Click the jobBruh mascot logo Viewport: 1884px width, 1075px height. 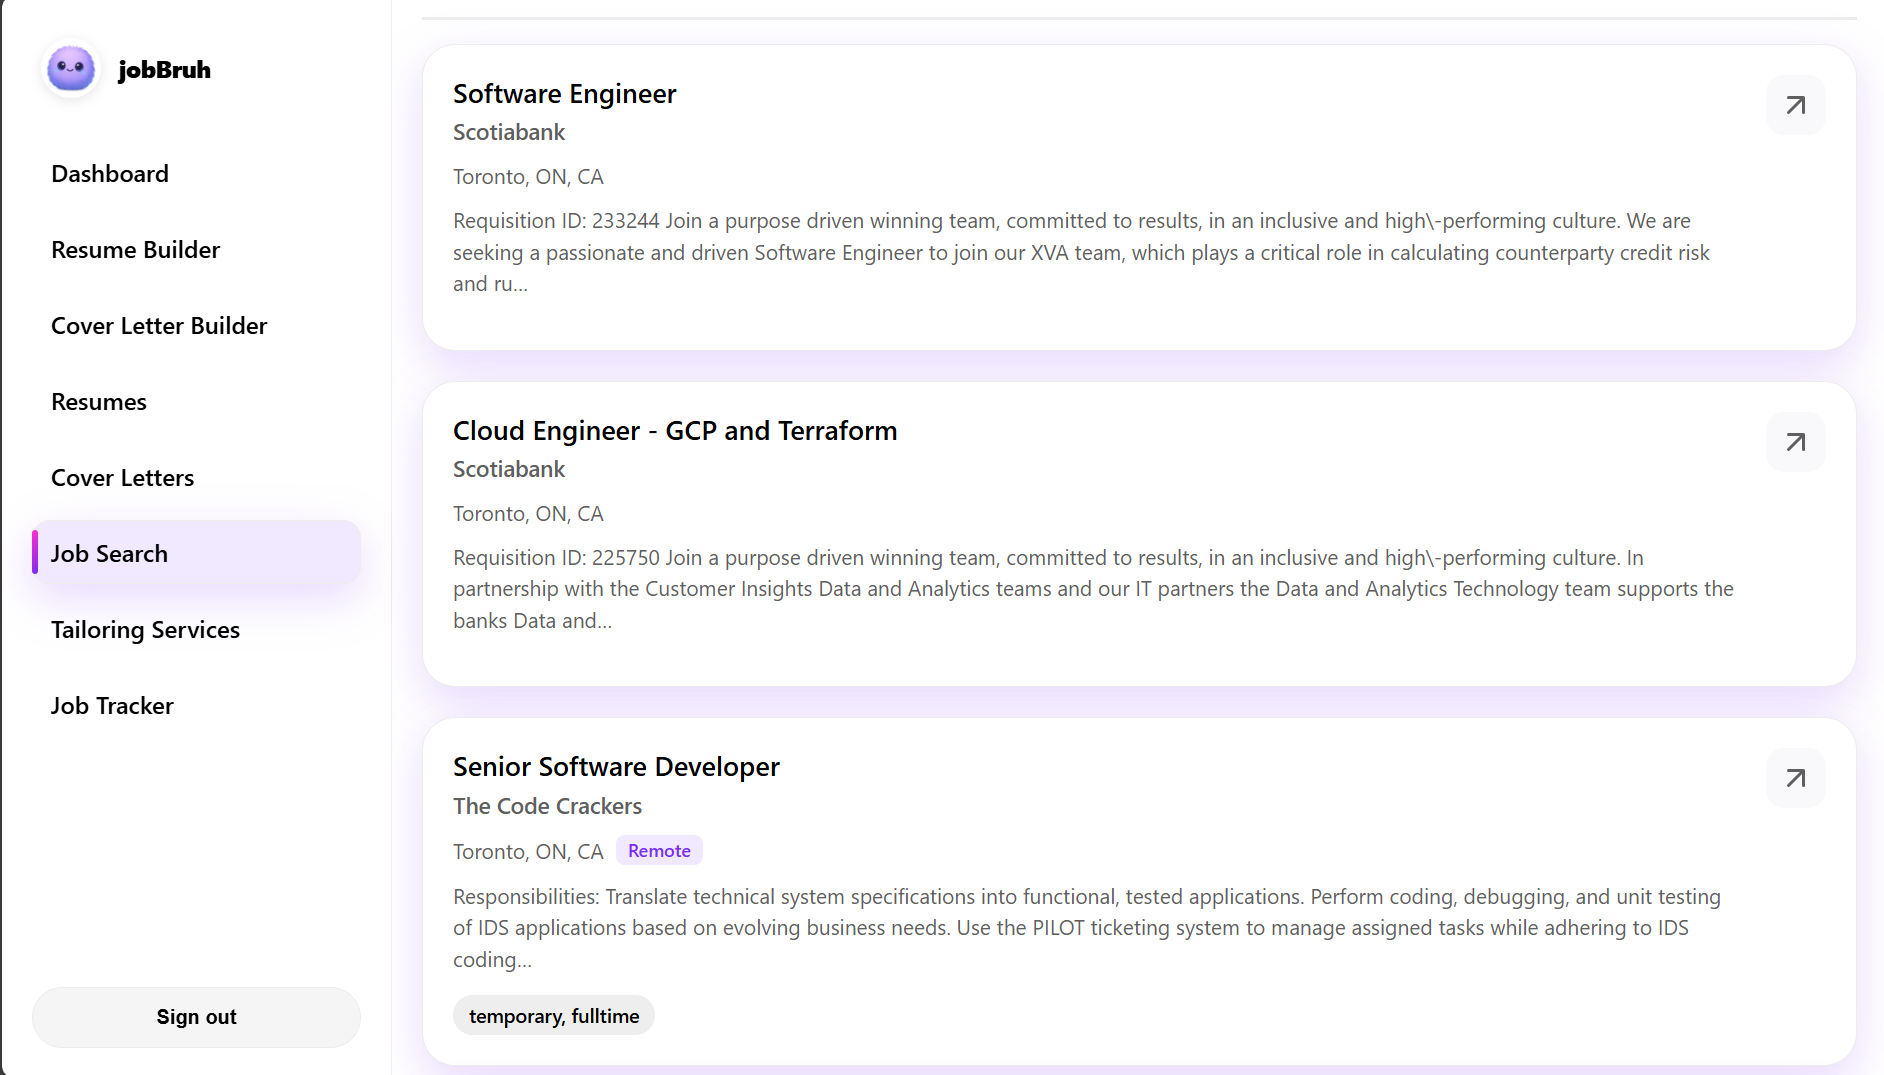(70, 69)
